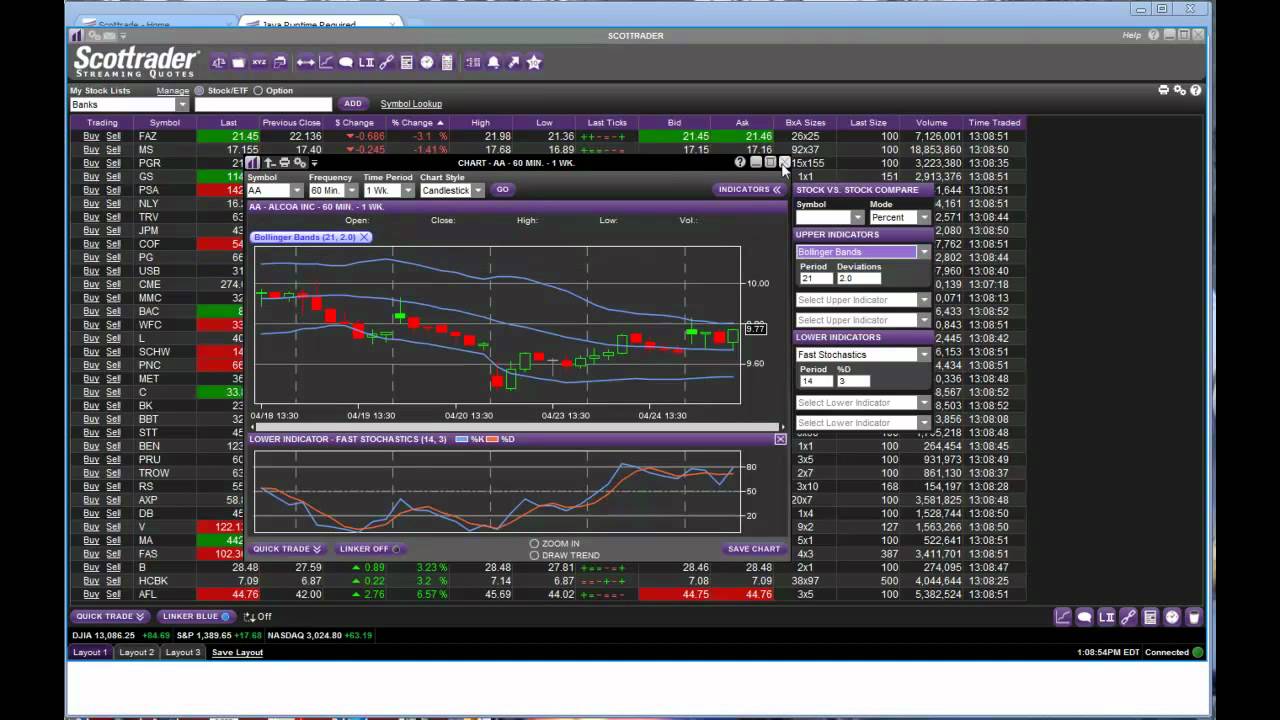Image resolution: width=1280 pixels, height=720 pixels.
Task: Open the Frequency 60 Min. dropdown
Action: 351,190
